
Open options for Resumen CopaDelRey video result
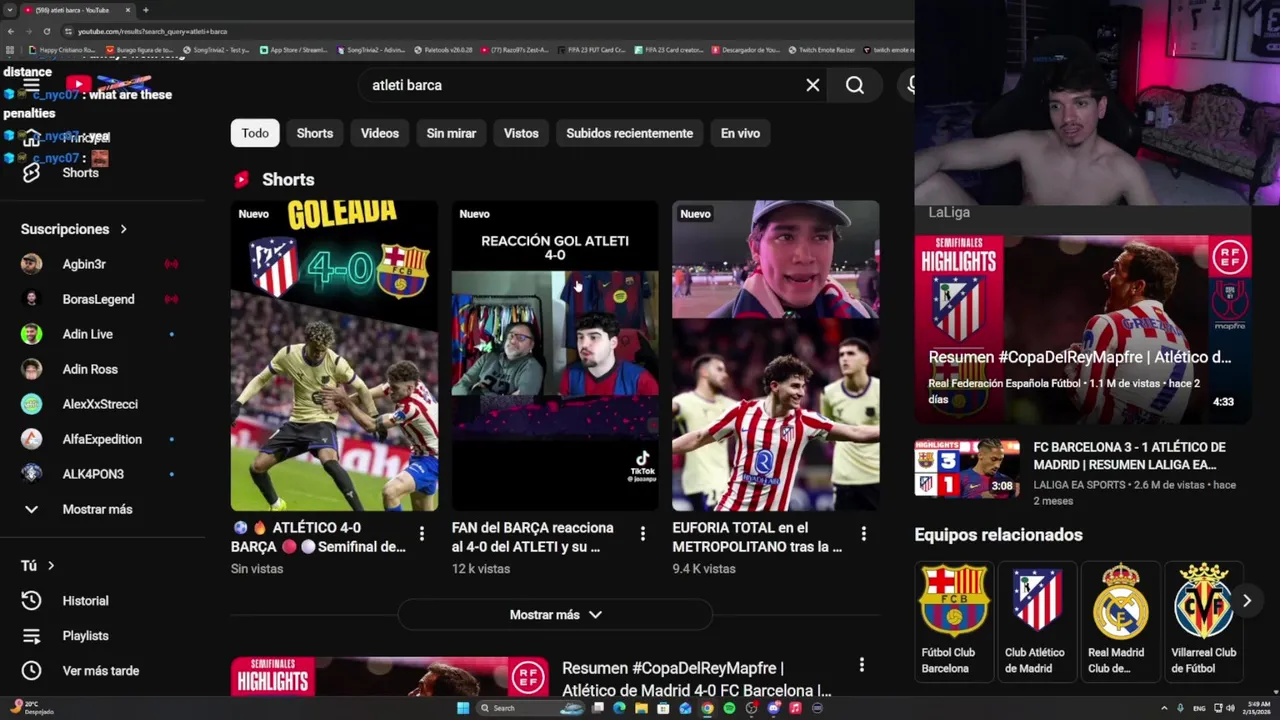[862, 665]
